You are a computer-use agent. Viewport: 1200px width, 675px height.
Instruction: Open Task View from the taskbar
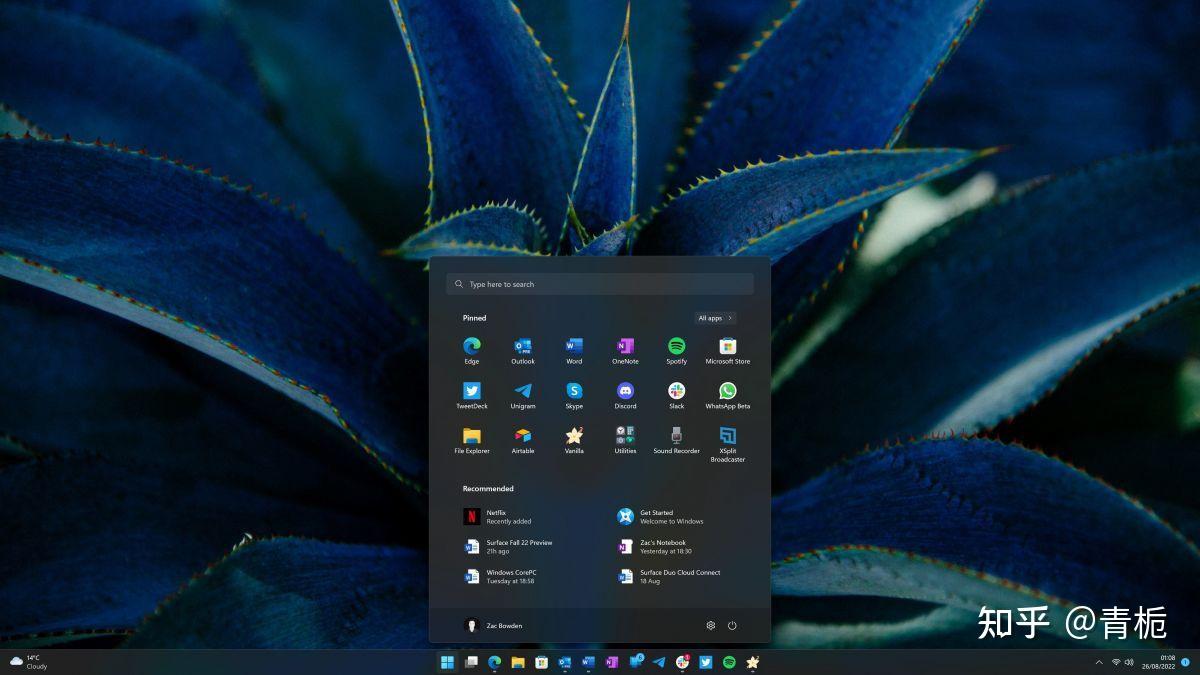click(x=471, y=662)
